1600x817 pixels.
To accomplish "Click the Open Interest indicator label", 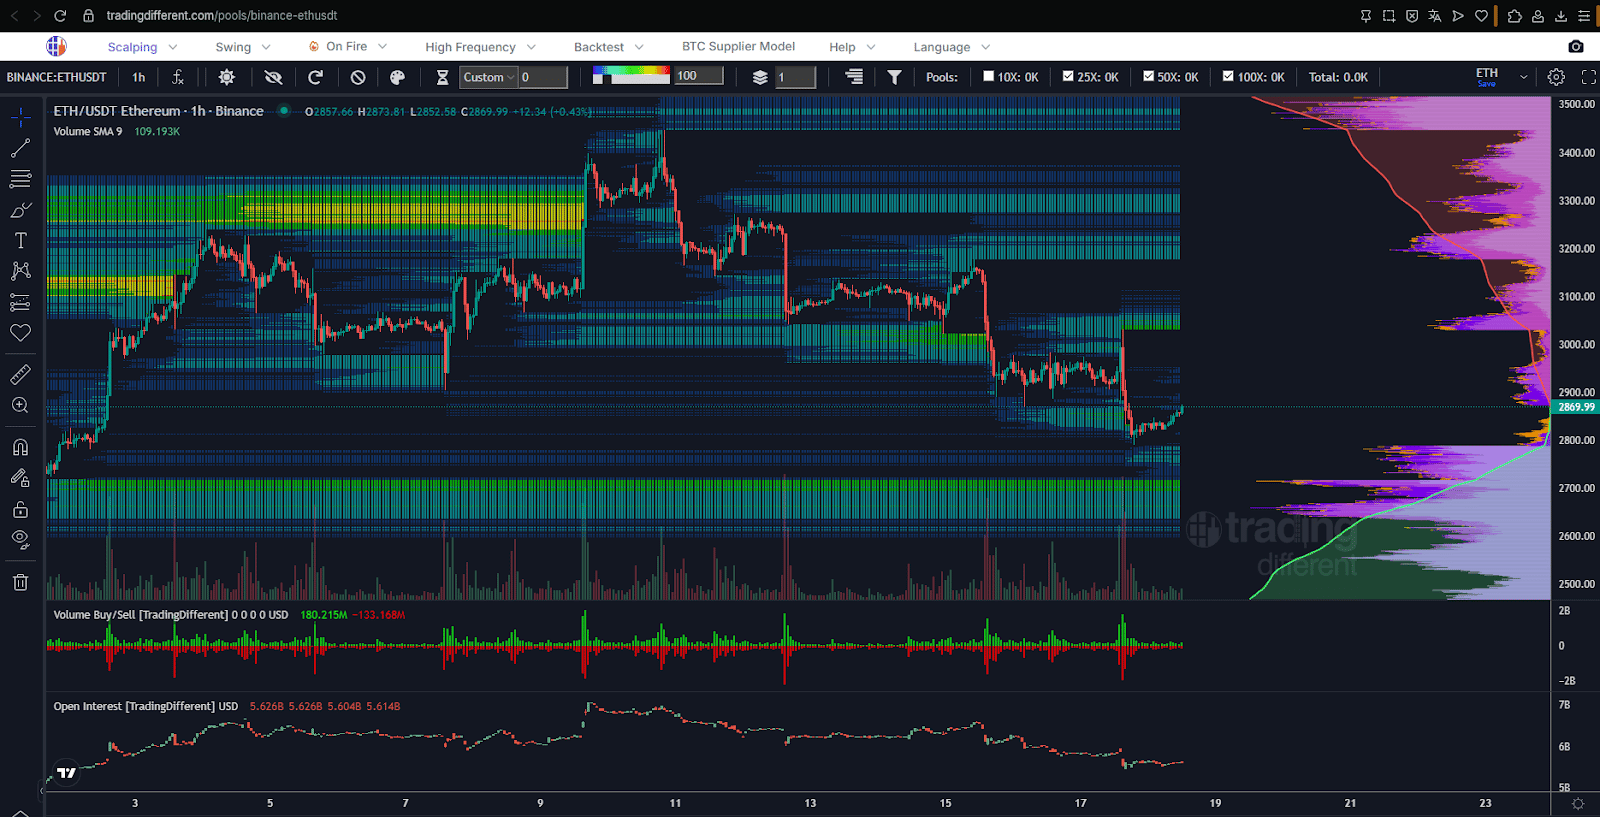I will (146, 706).
